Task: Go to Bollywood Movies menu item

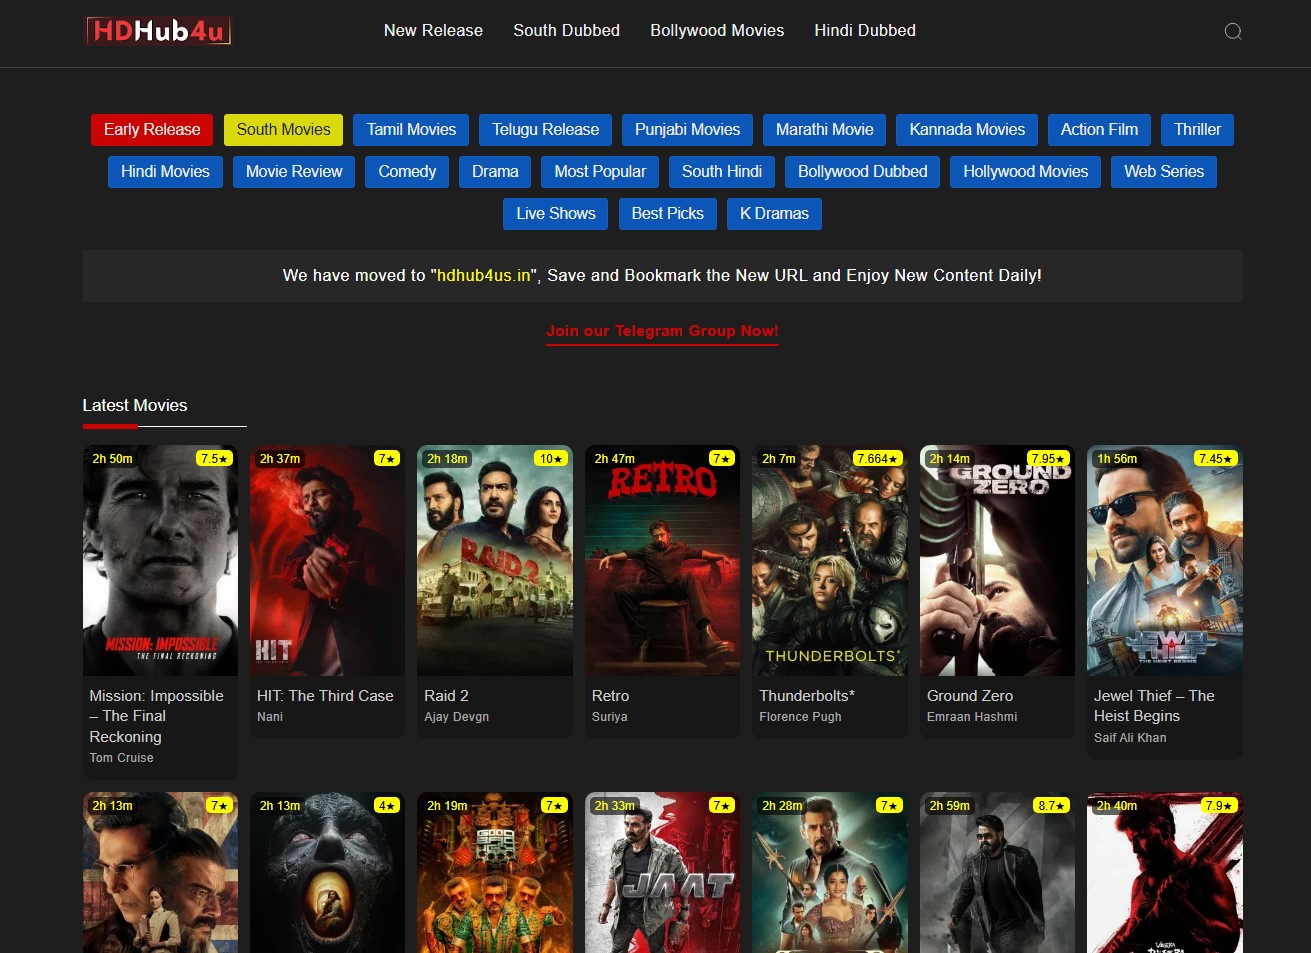Action: (x=717, y=31)
